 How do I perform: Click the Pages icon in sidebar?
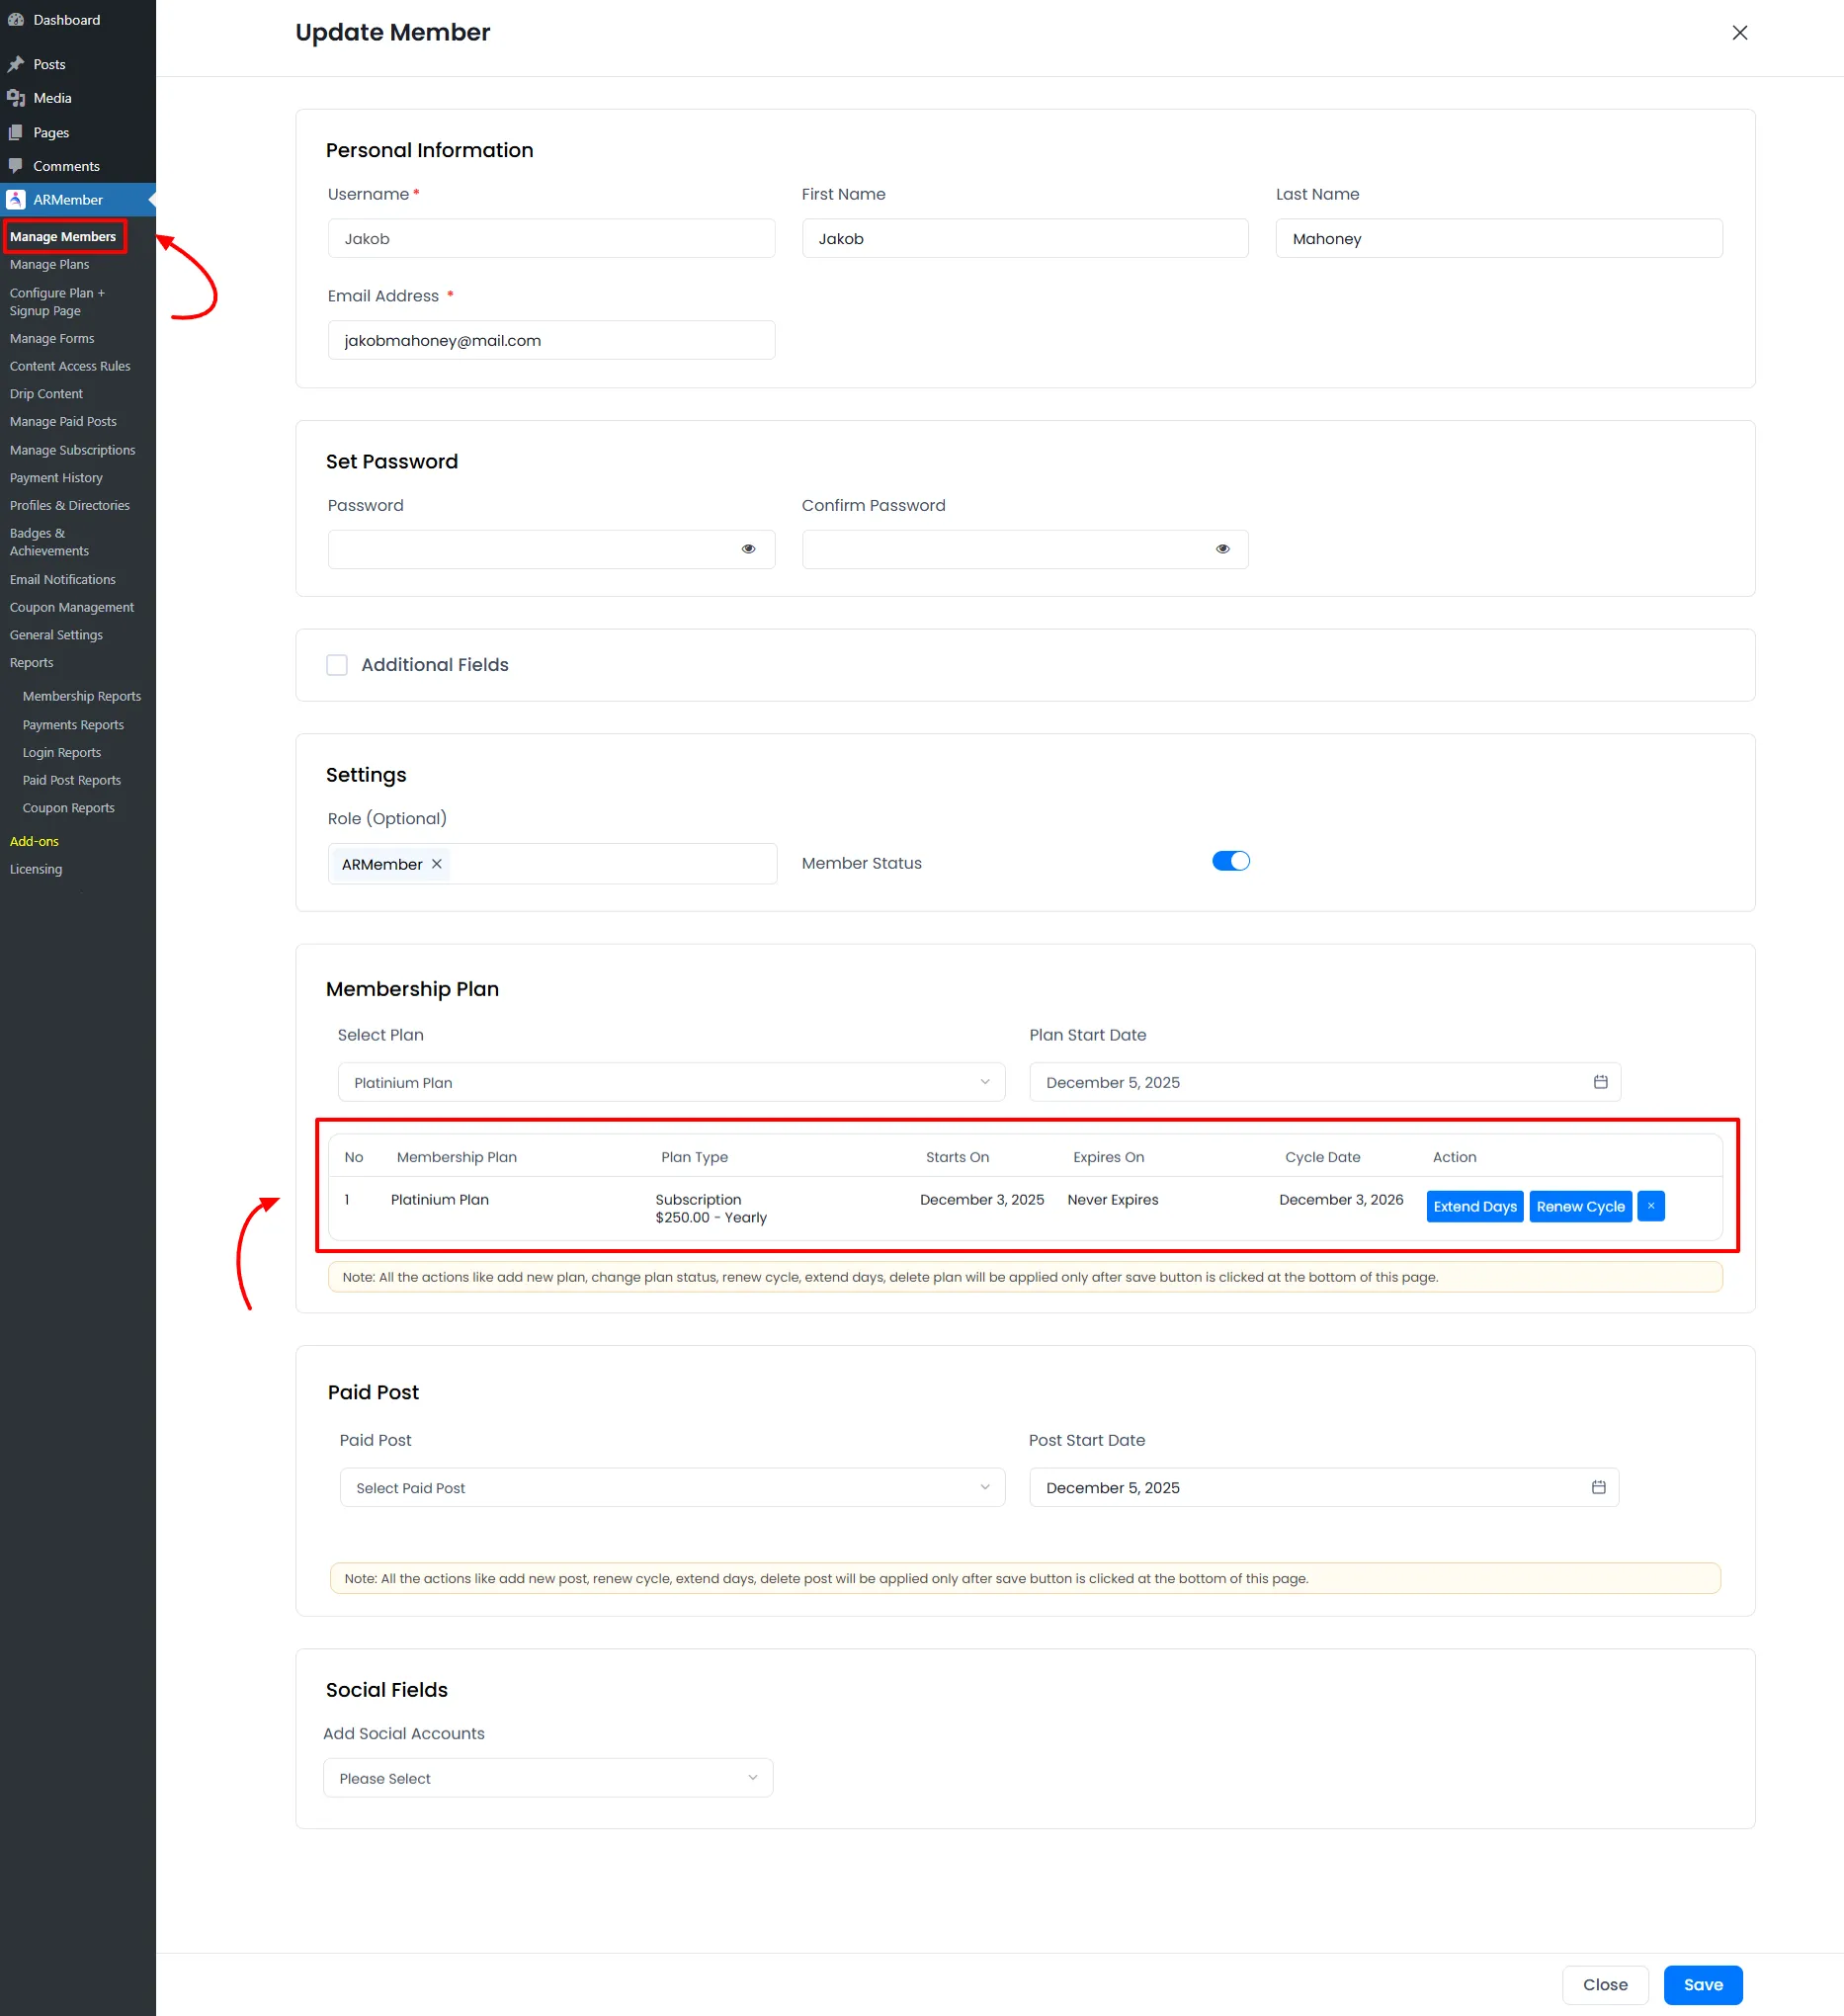point(17,131)
